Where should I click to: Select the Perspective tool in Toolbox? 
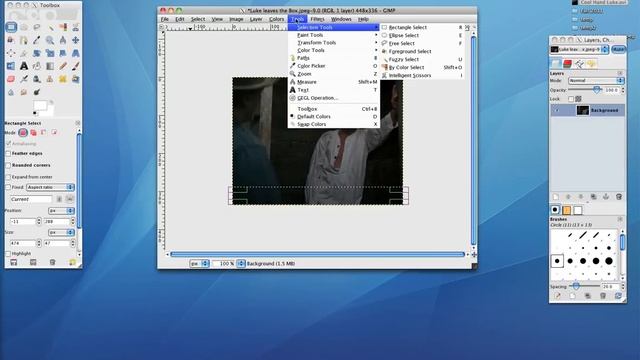[x=76, y=53]
